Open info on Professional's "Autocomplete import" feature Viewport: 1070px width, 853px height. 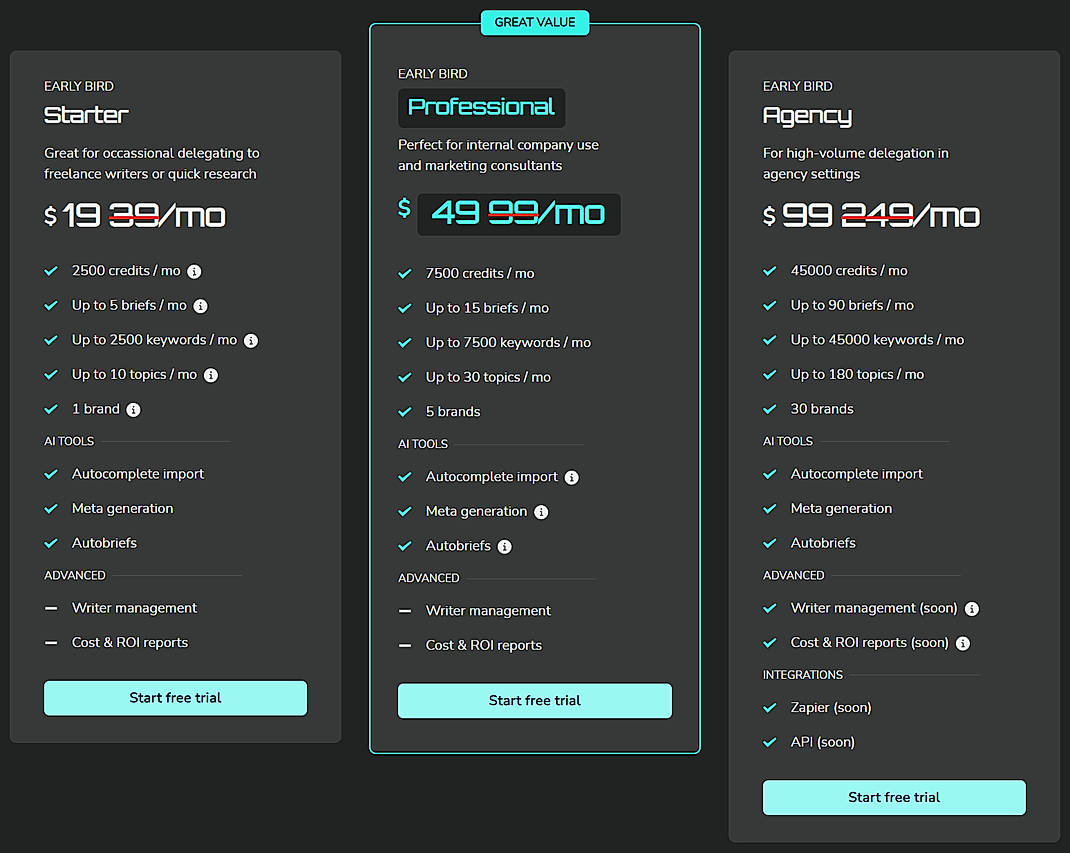point(571,477)
